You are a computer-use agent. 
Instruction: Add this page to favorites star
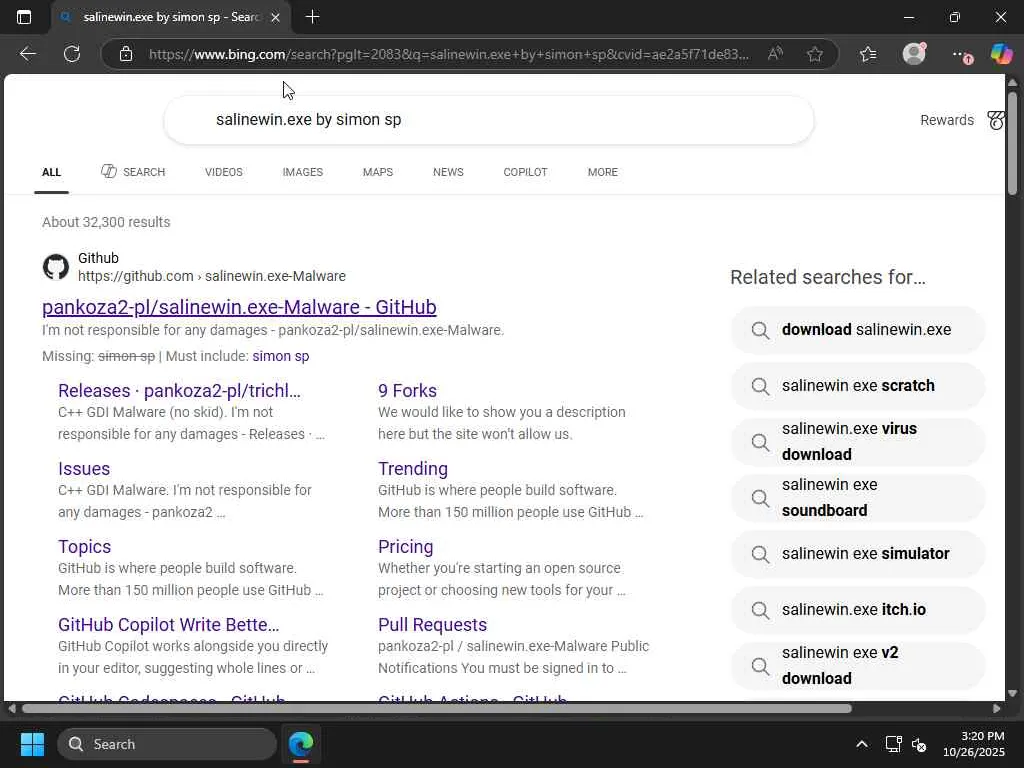[814, 54]
